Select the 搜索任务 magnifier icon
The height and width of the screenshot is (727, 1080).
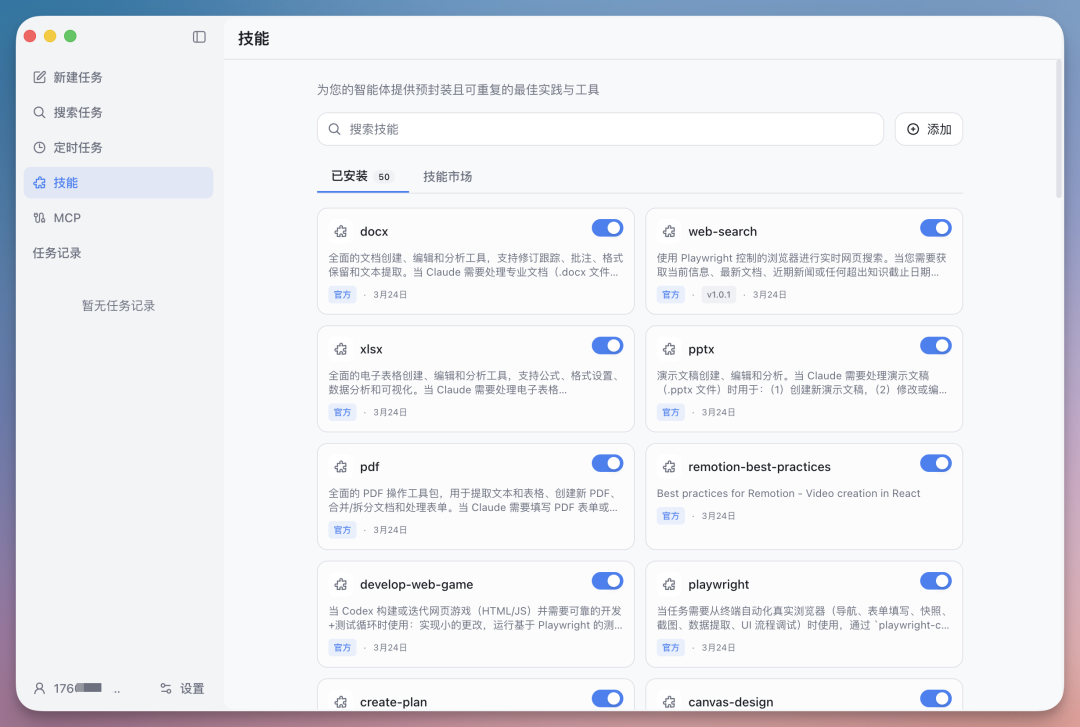coord(41,112)
